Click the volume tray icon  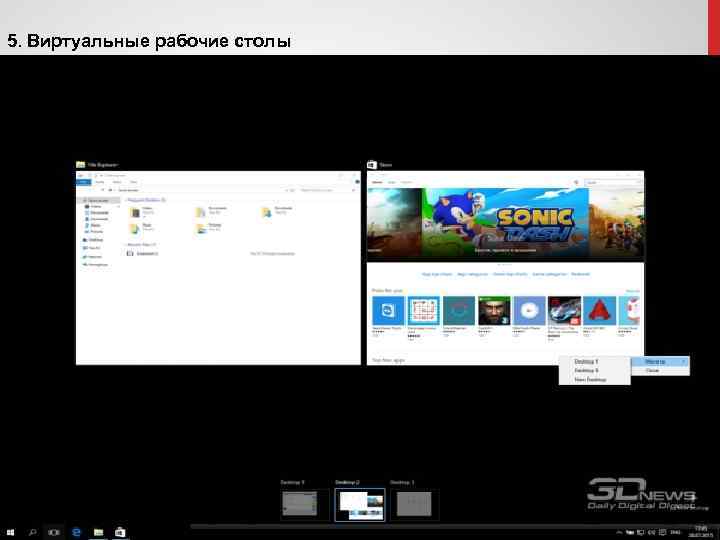[652, 532]
